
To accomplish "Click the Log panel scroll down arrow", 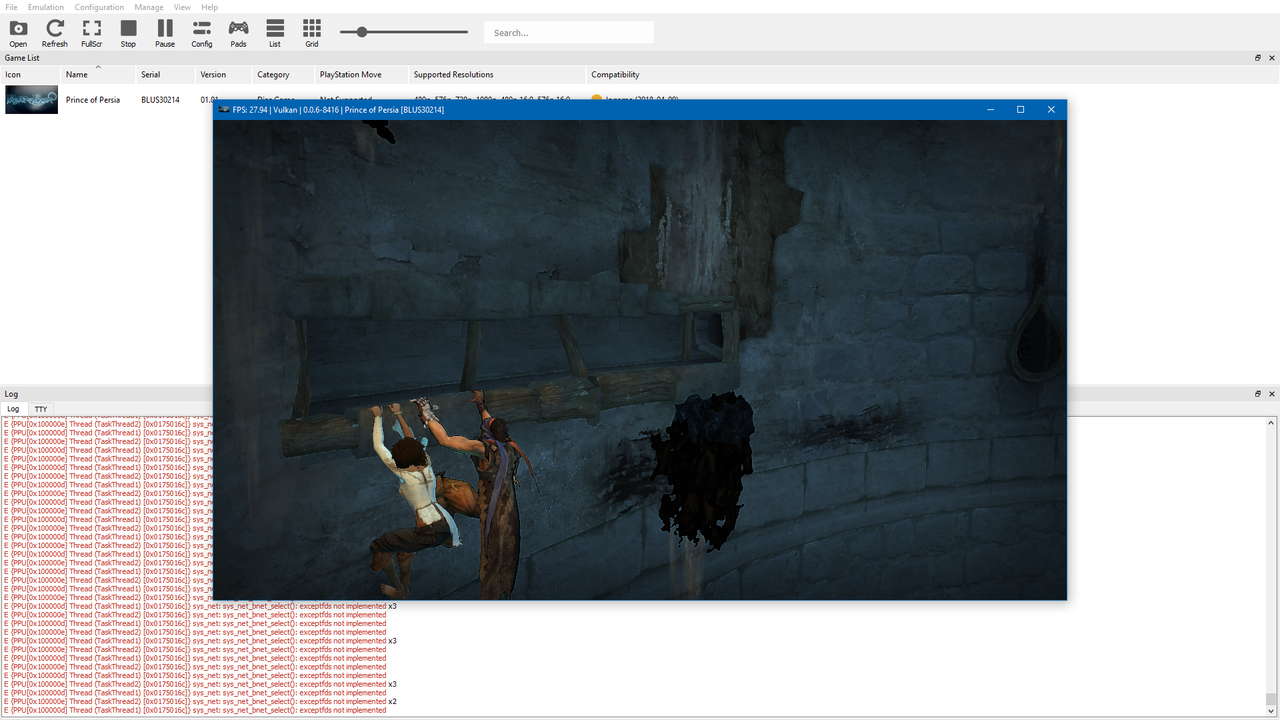I will click(1271, 710).
